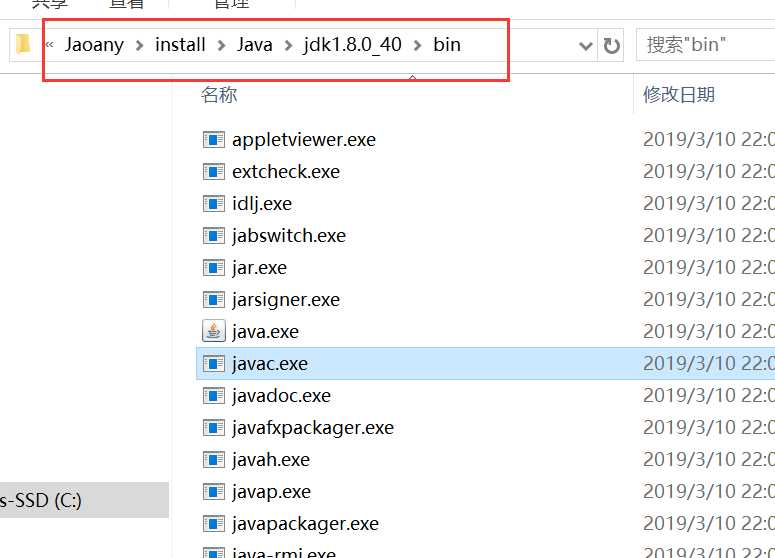Open the address bar history dropdown
The width and height of the screenshot is (775, 558).
pyautogui.click(x=586, y=46)
